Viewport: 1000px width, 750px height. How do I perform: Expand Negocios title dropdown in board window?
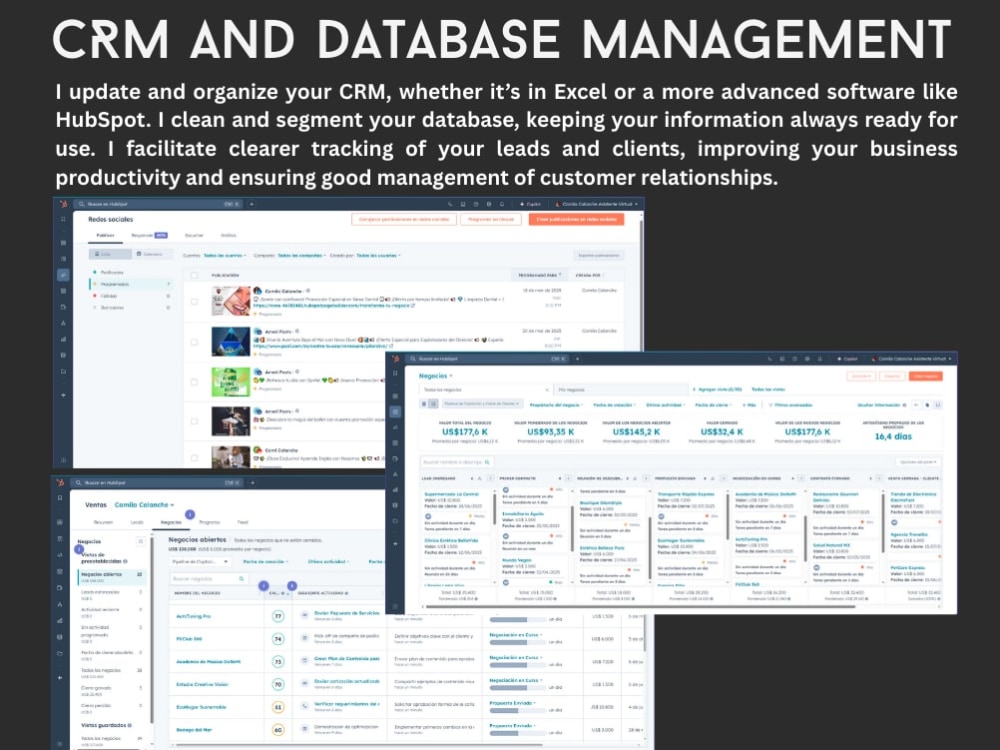pos(436,376)
